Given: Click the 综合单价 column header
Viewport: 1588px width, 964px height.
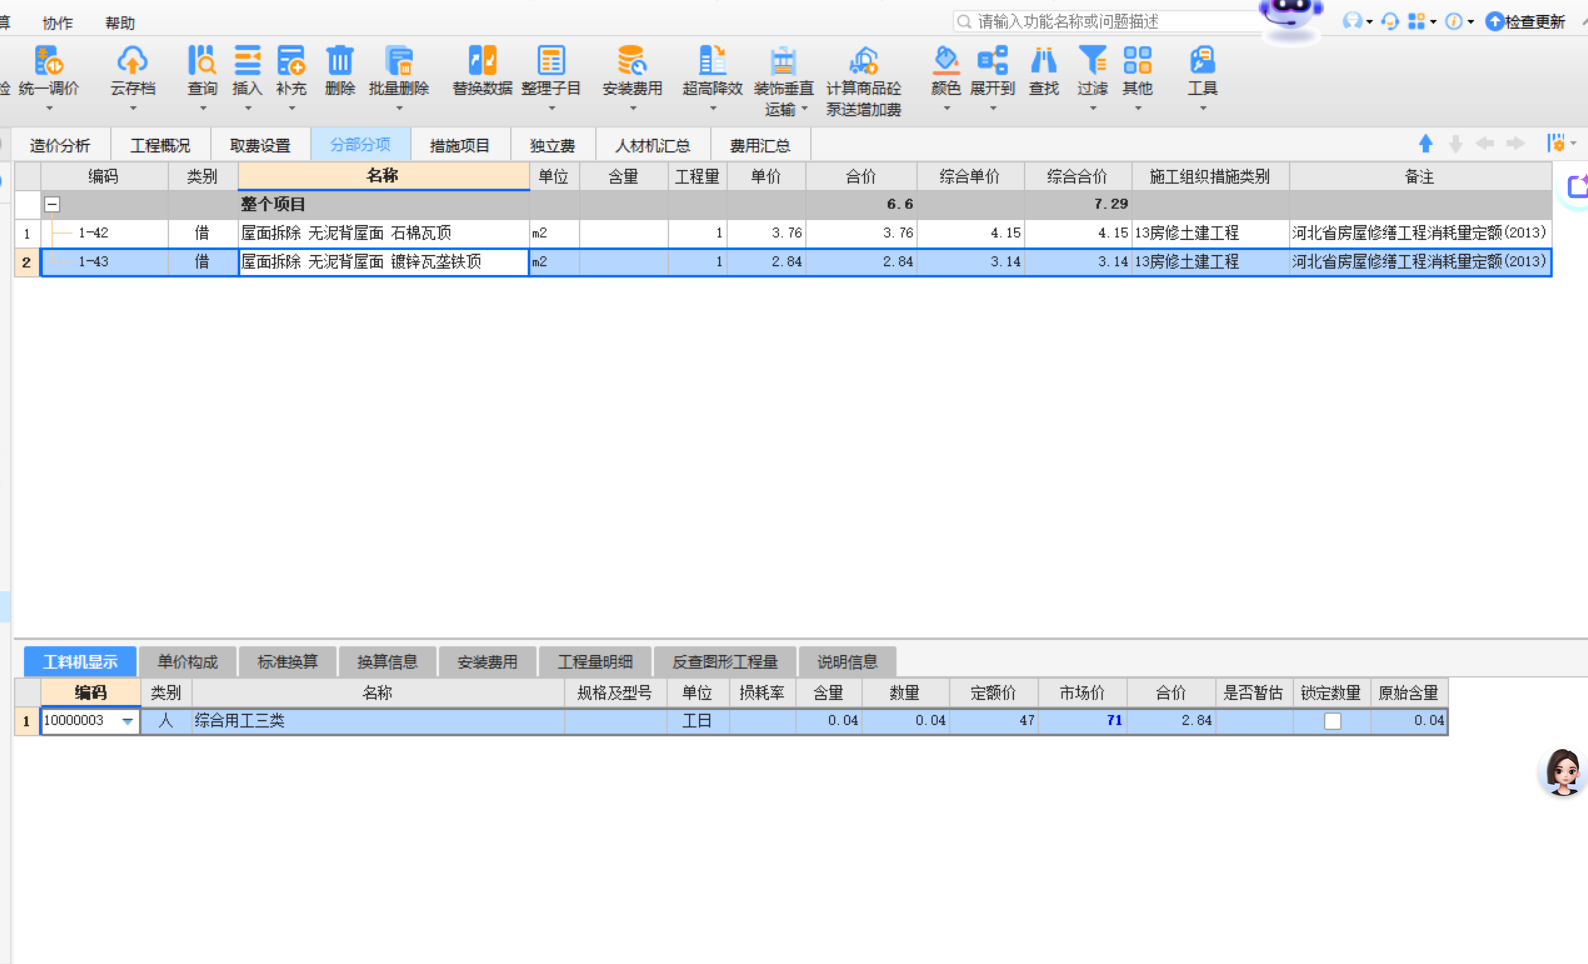Looking at the screenshot, I should (x=969, y=177).
